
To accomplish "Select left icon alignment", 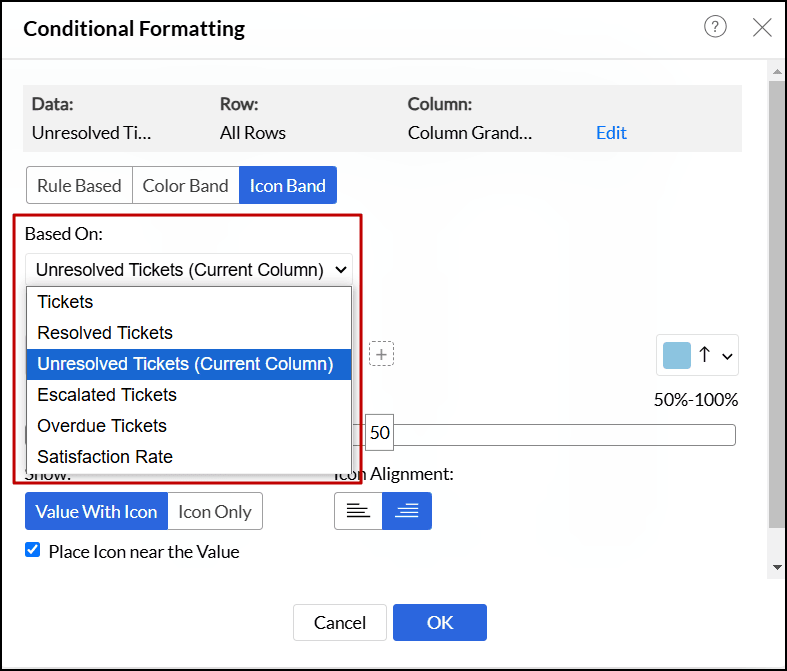I will click(358, 511).
